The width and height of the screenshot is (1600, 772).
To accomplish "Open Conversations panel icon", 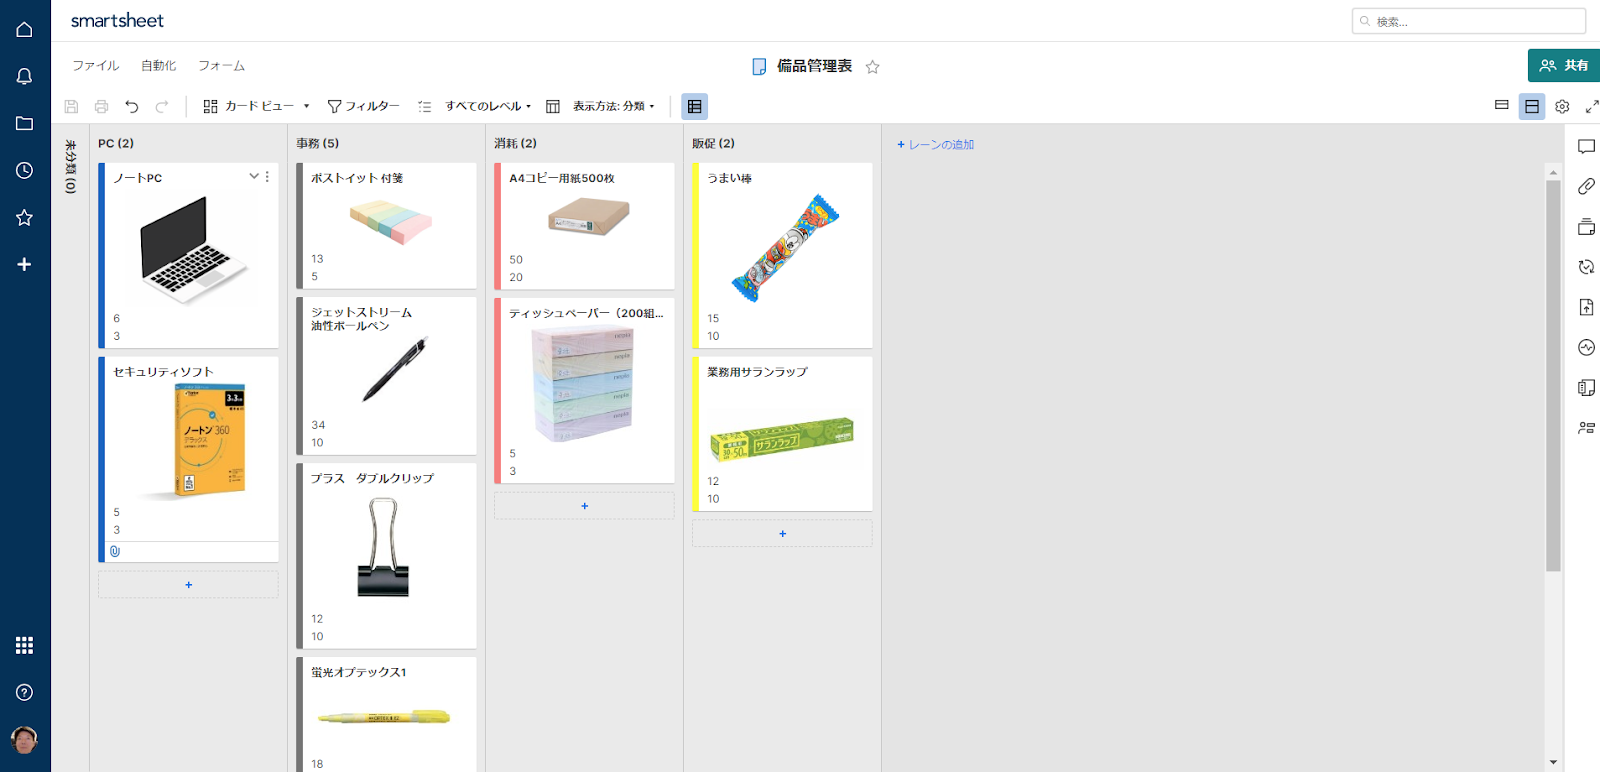I will 1586,147.
